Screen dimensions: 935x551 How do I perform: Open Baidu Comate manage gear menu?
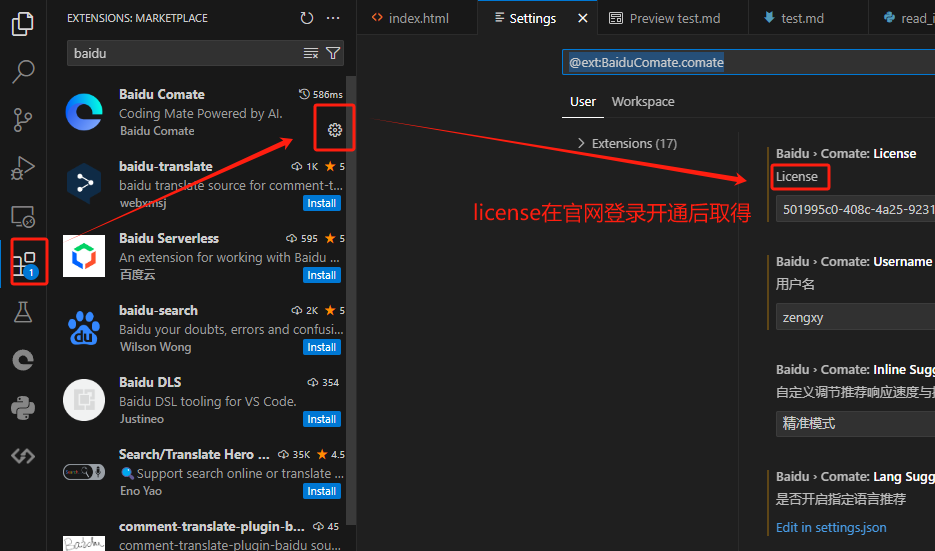coord(335,129)
